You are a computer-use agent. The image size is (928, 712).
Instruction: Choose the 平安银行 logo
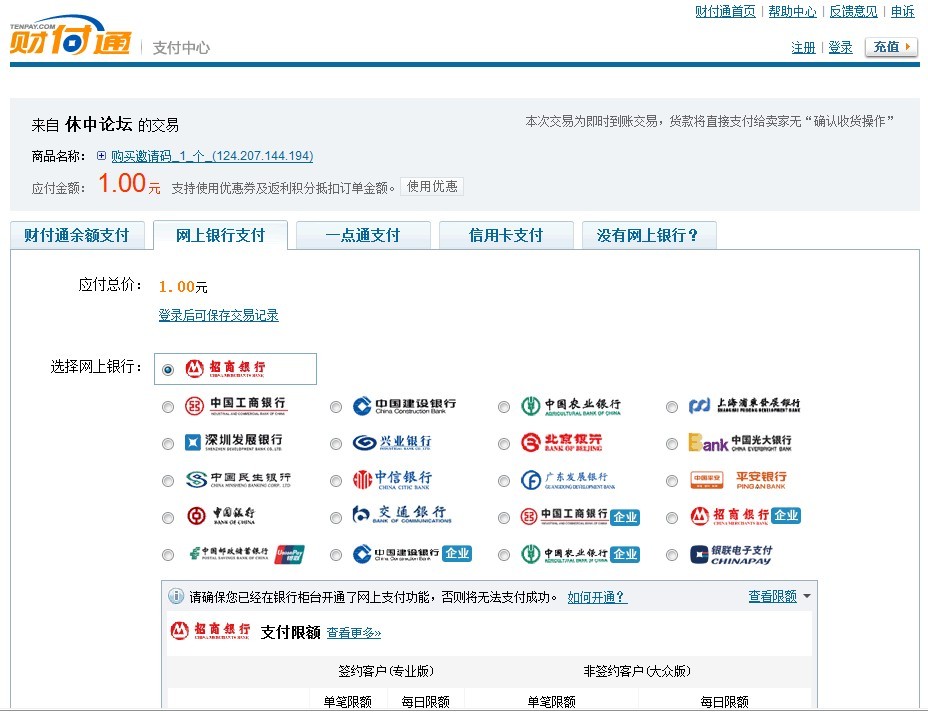[739, 480]
